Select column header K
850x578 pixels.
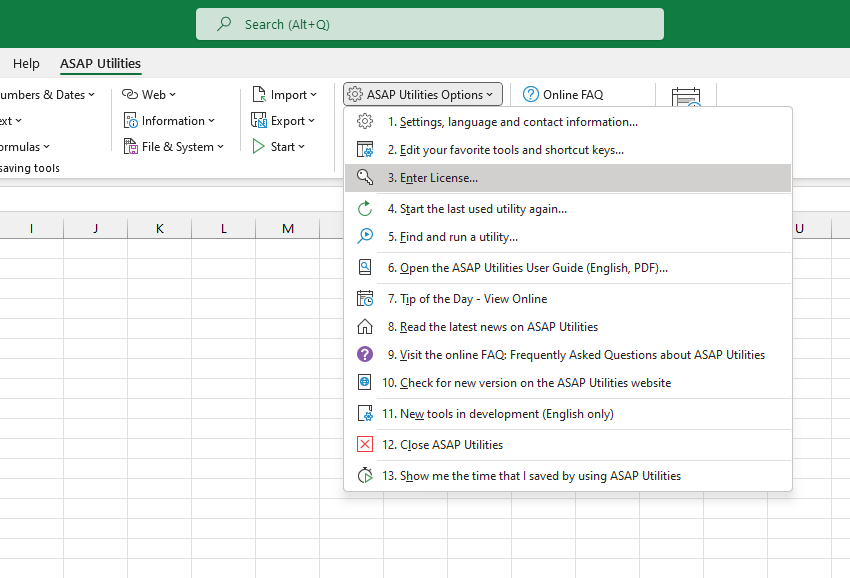tap(159, 228)
